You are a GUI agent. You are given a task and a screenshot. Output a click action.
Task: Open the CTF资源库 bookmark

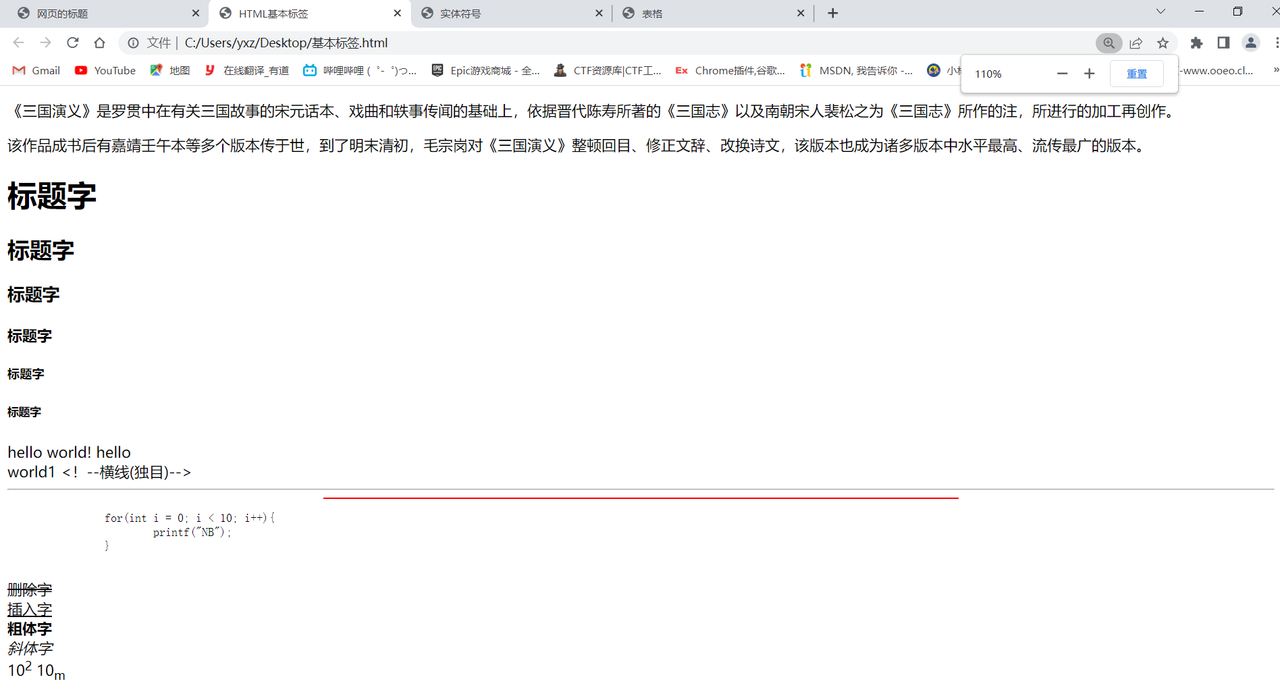(608, 71)
